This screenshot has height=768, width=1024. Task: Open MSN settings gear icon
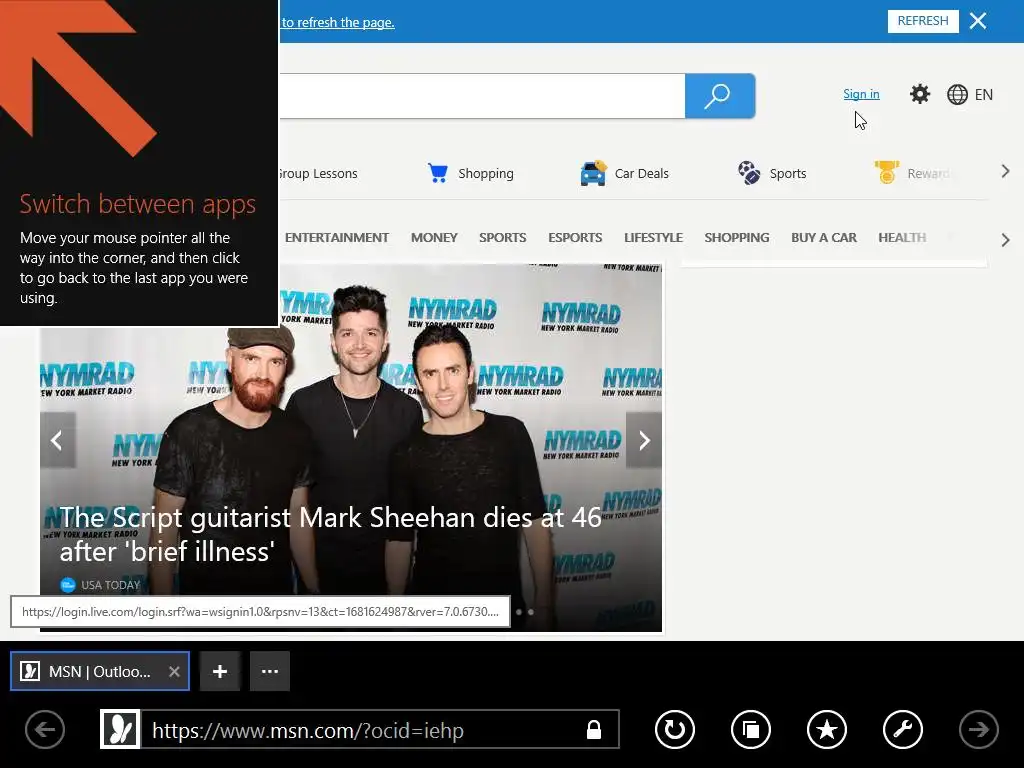click(x=920, y=94)
